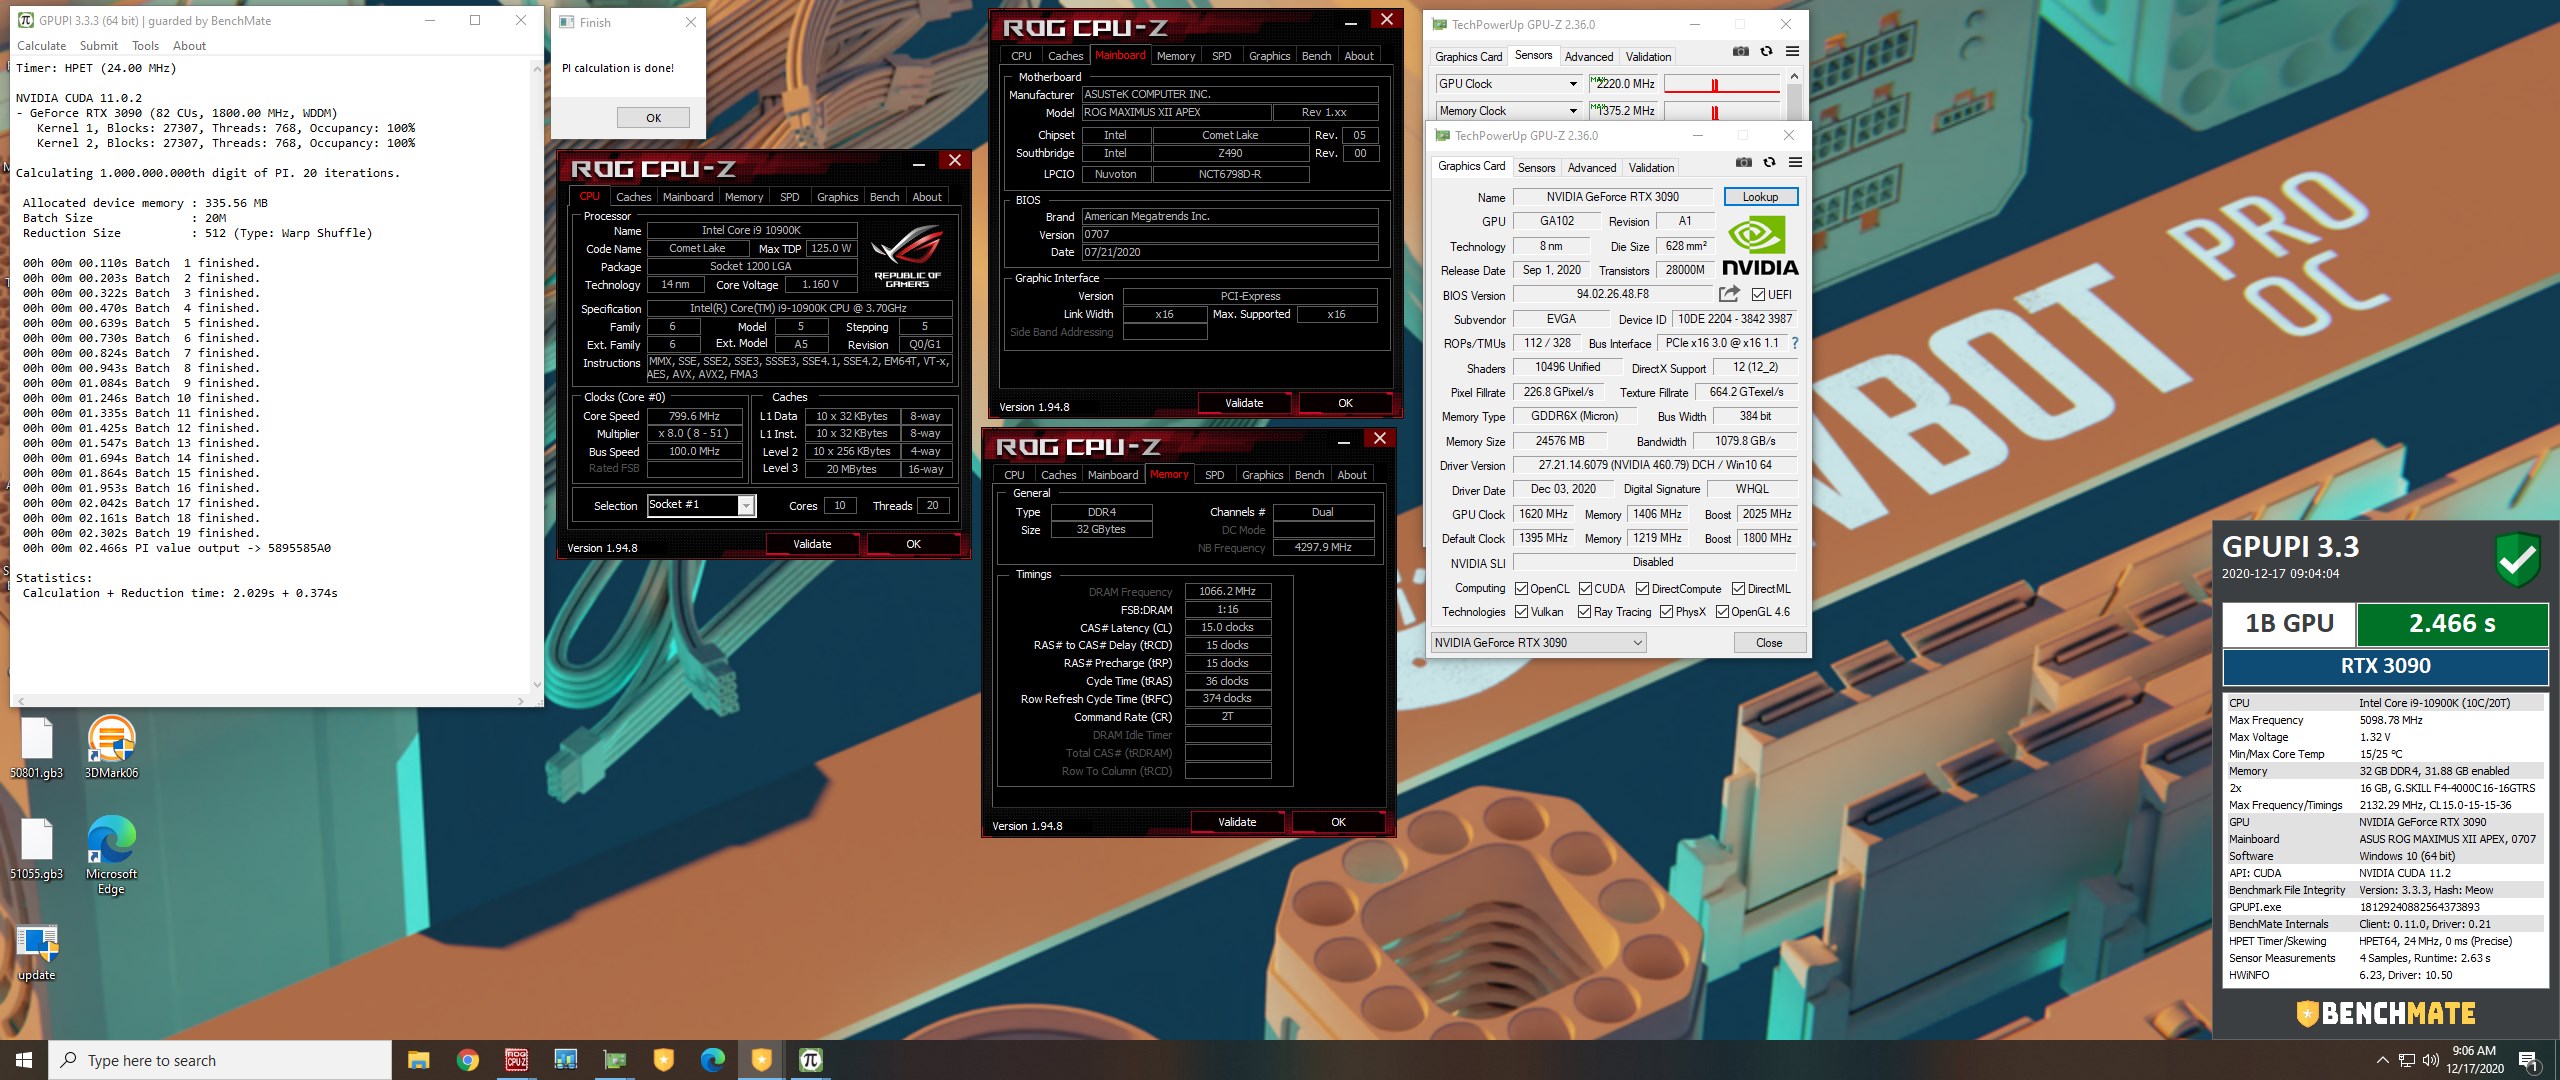This screenshot has height=1080, width=2560.
Task: Click Lookup button in GPU-Z
Action: coord(1760,197)
